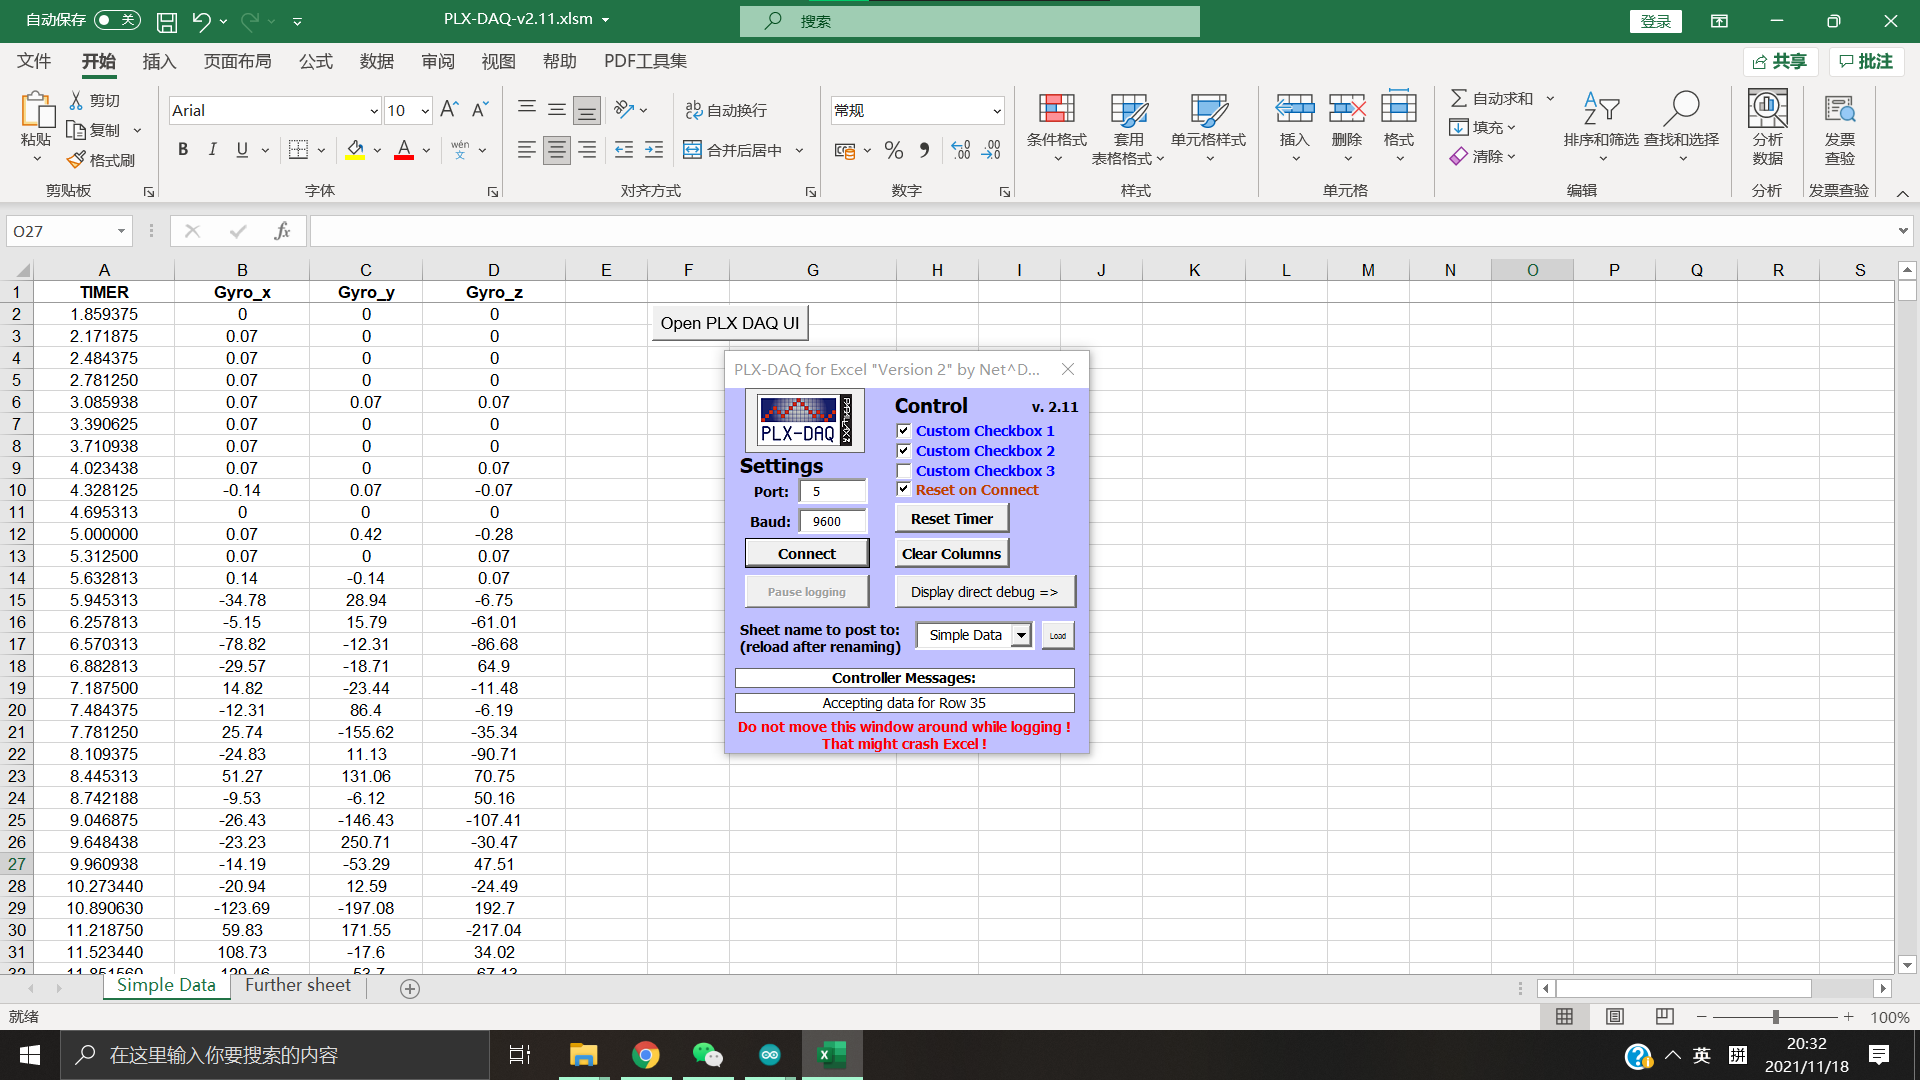Switch to the 数据 (Data) tab
Screen dimensions: 1920x1080
[x=377, y=61]
